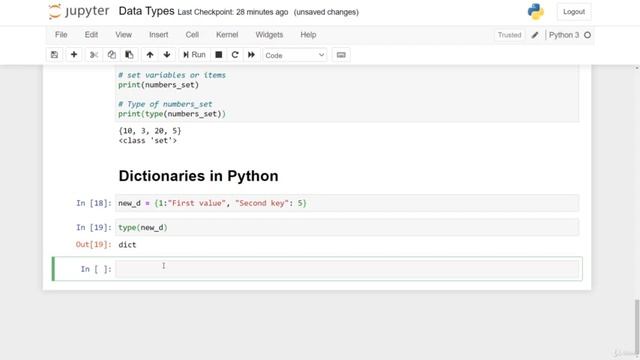Click the Dictionaries in Python heading
This screenshot has width=640, height=360.
[x=198, y=176]
